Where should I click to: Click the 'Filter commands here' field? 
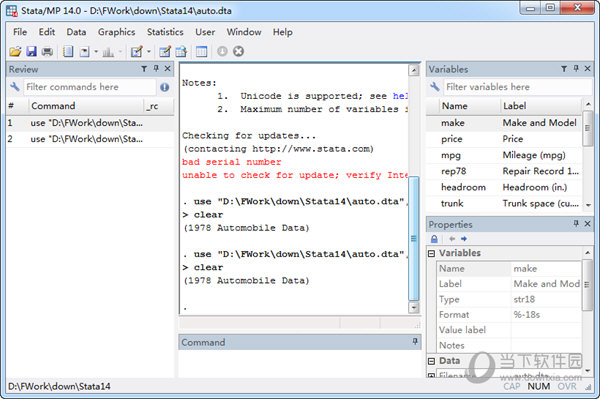pos(90,87)
